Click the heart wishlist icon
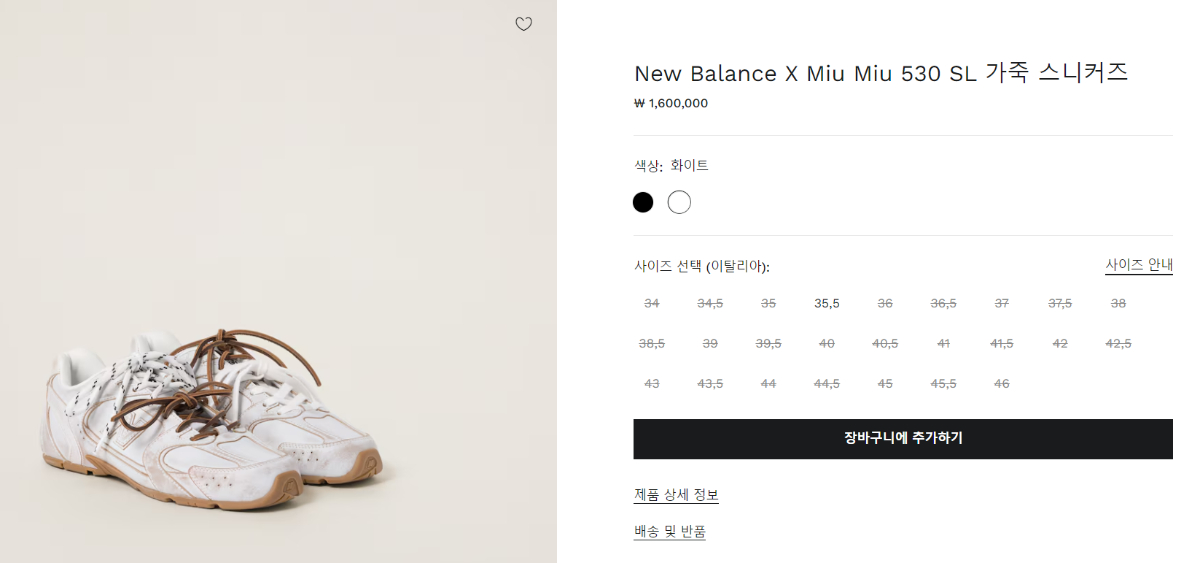 (523, 24)
